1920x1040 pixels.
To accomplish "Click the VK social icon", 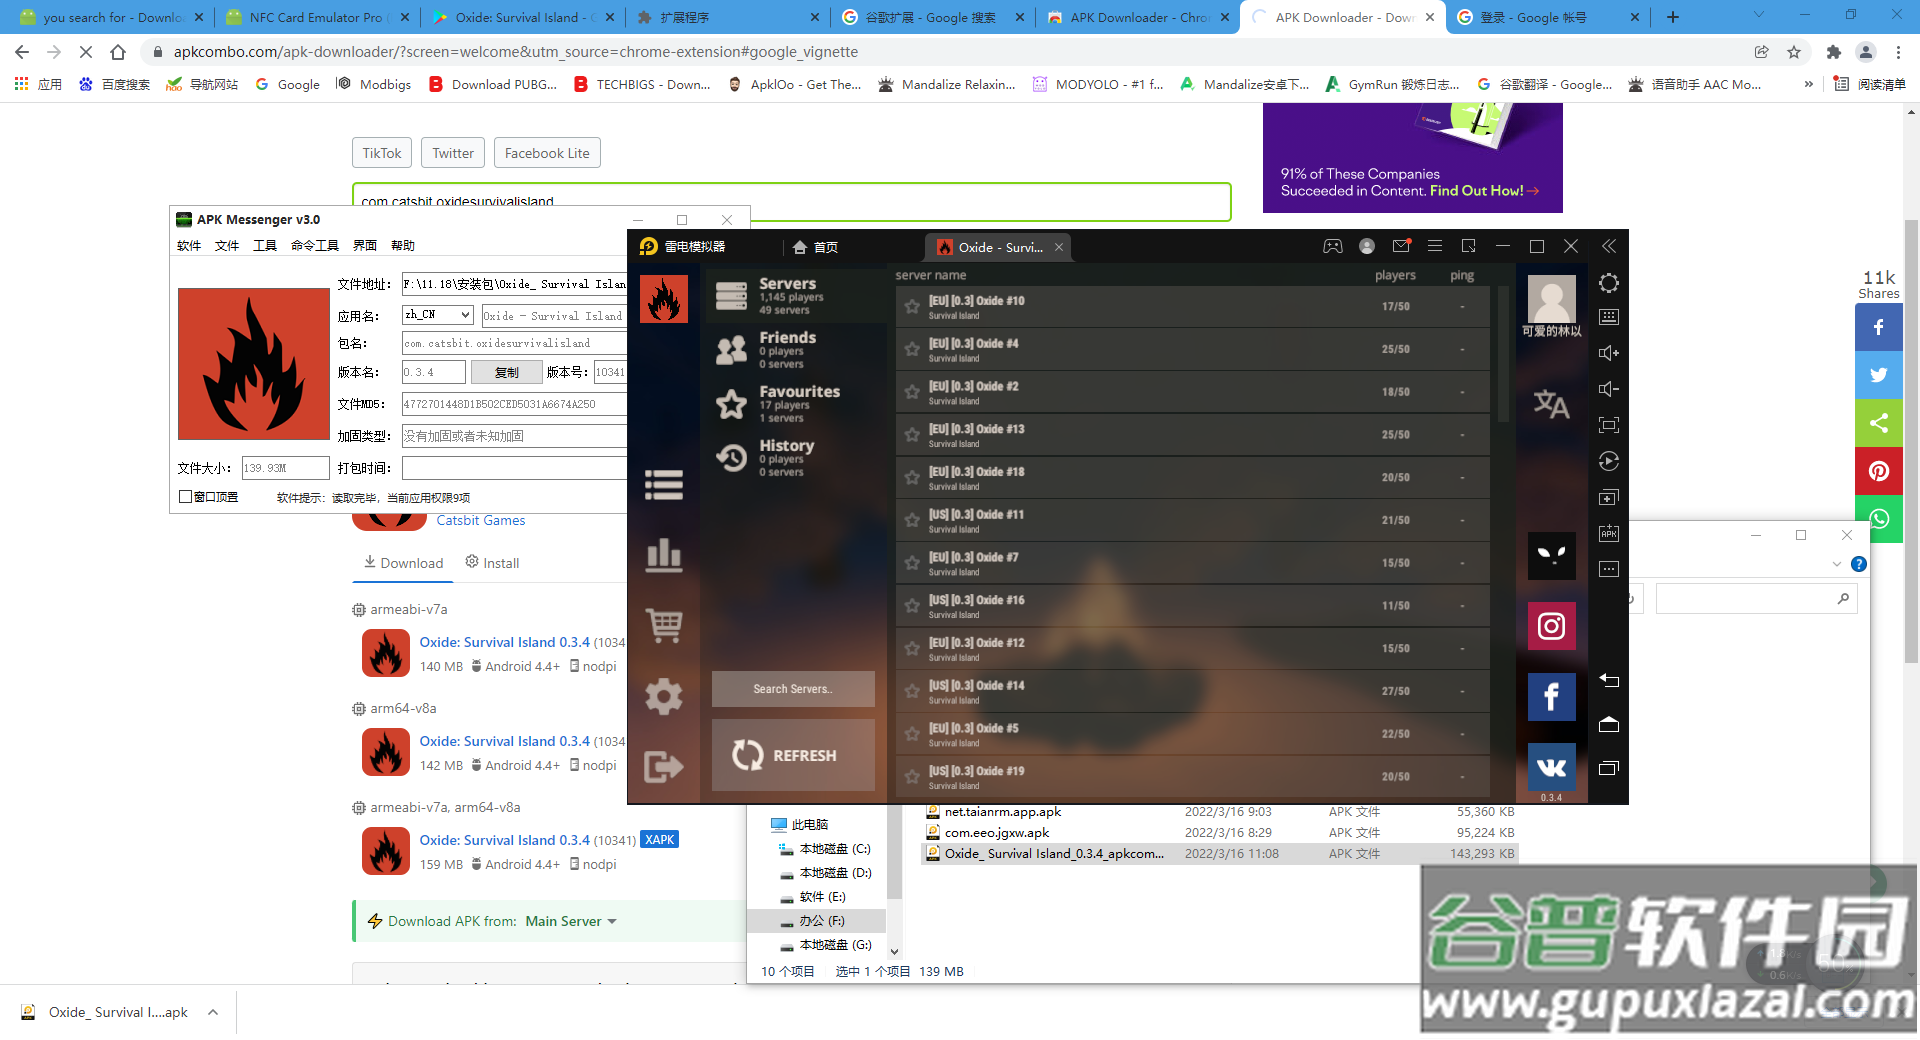I will [x=1551, y=767].
